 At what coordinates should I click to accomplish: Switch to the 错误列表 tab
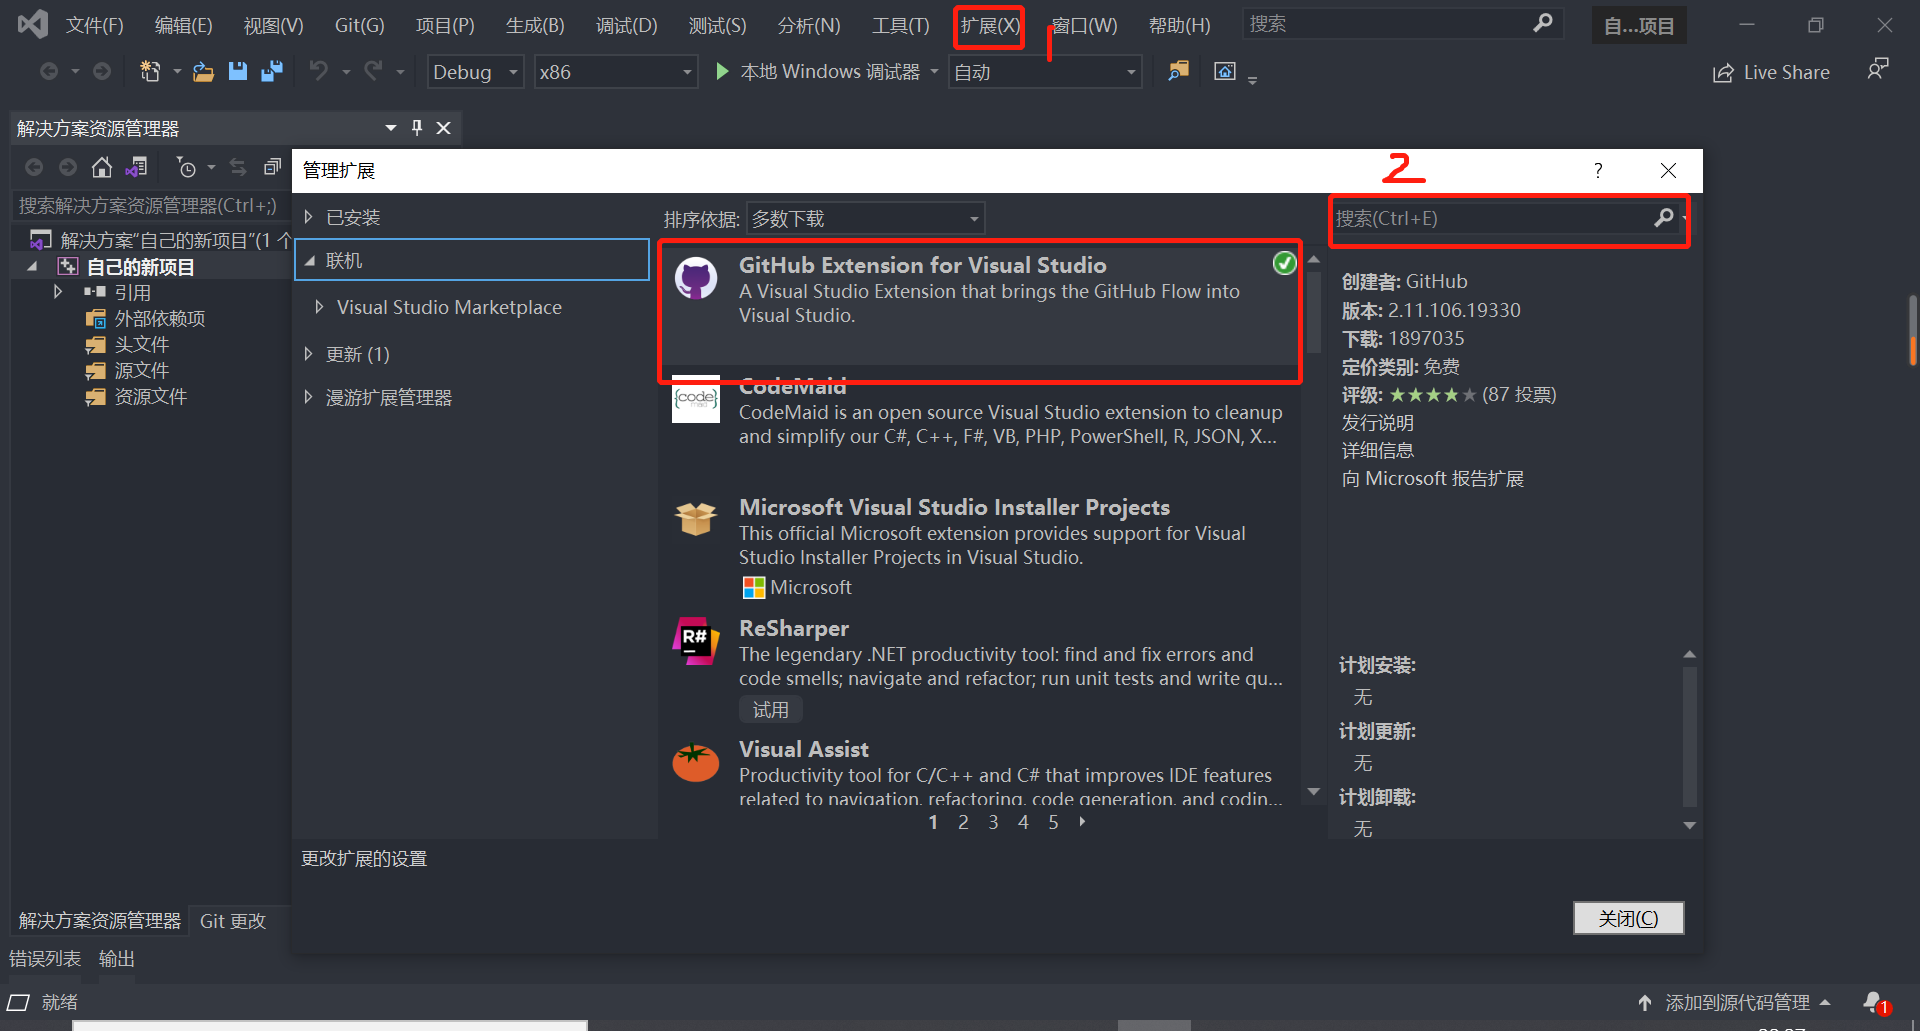(x=45, y=958)
